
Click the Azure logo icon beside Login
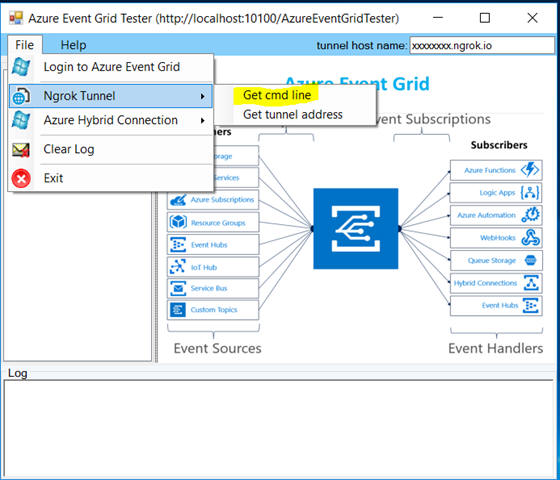click(21, 67)
